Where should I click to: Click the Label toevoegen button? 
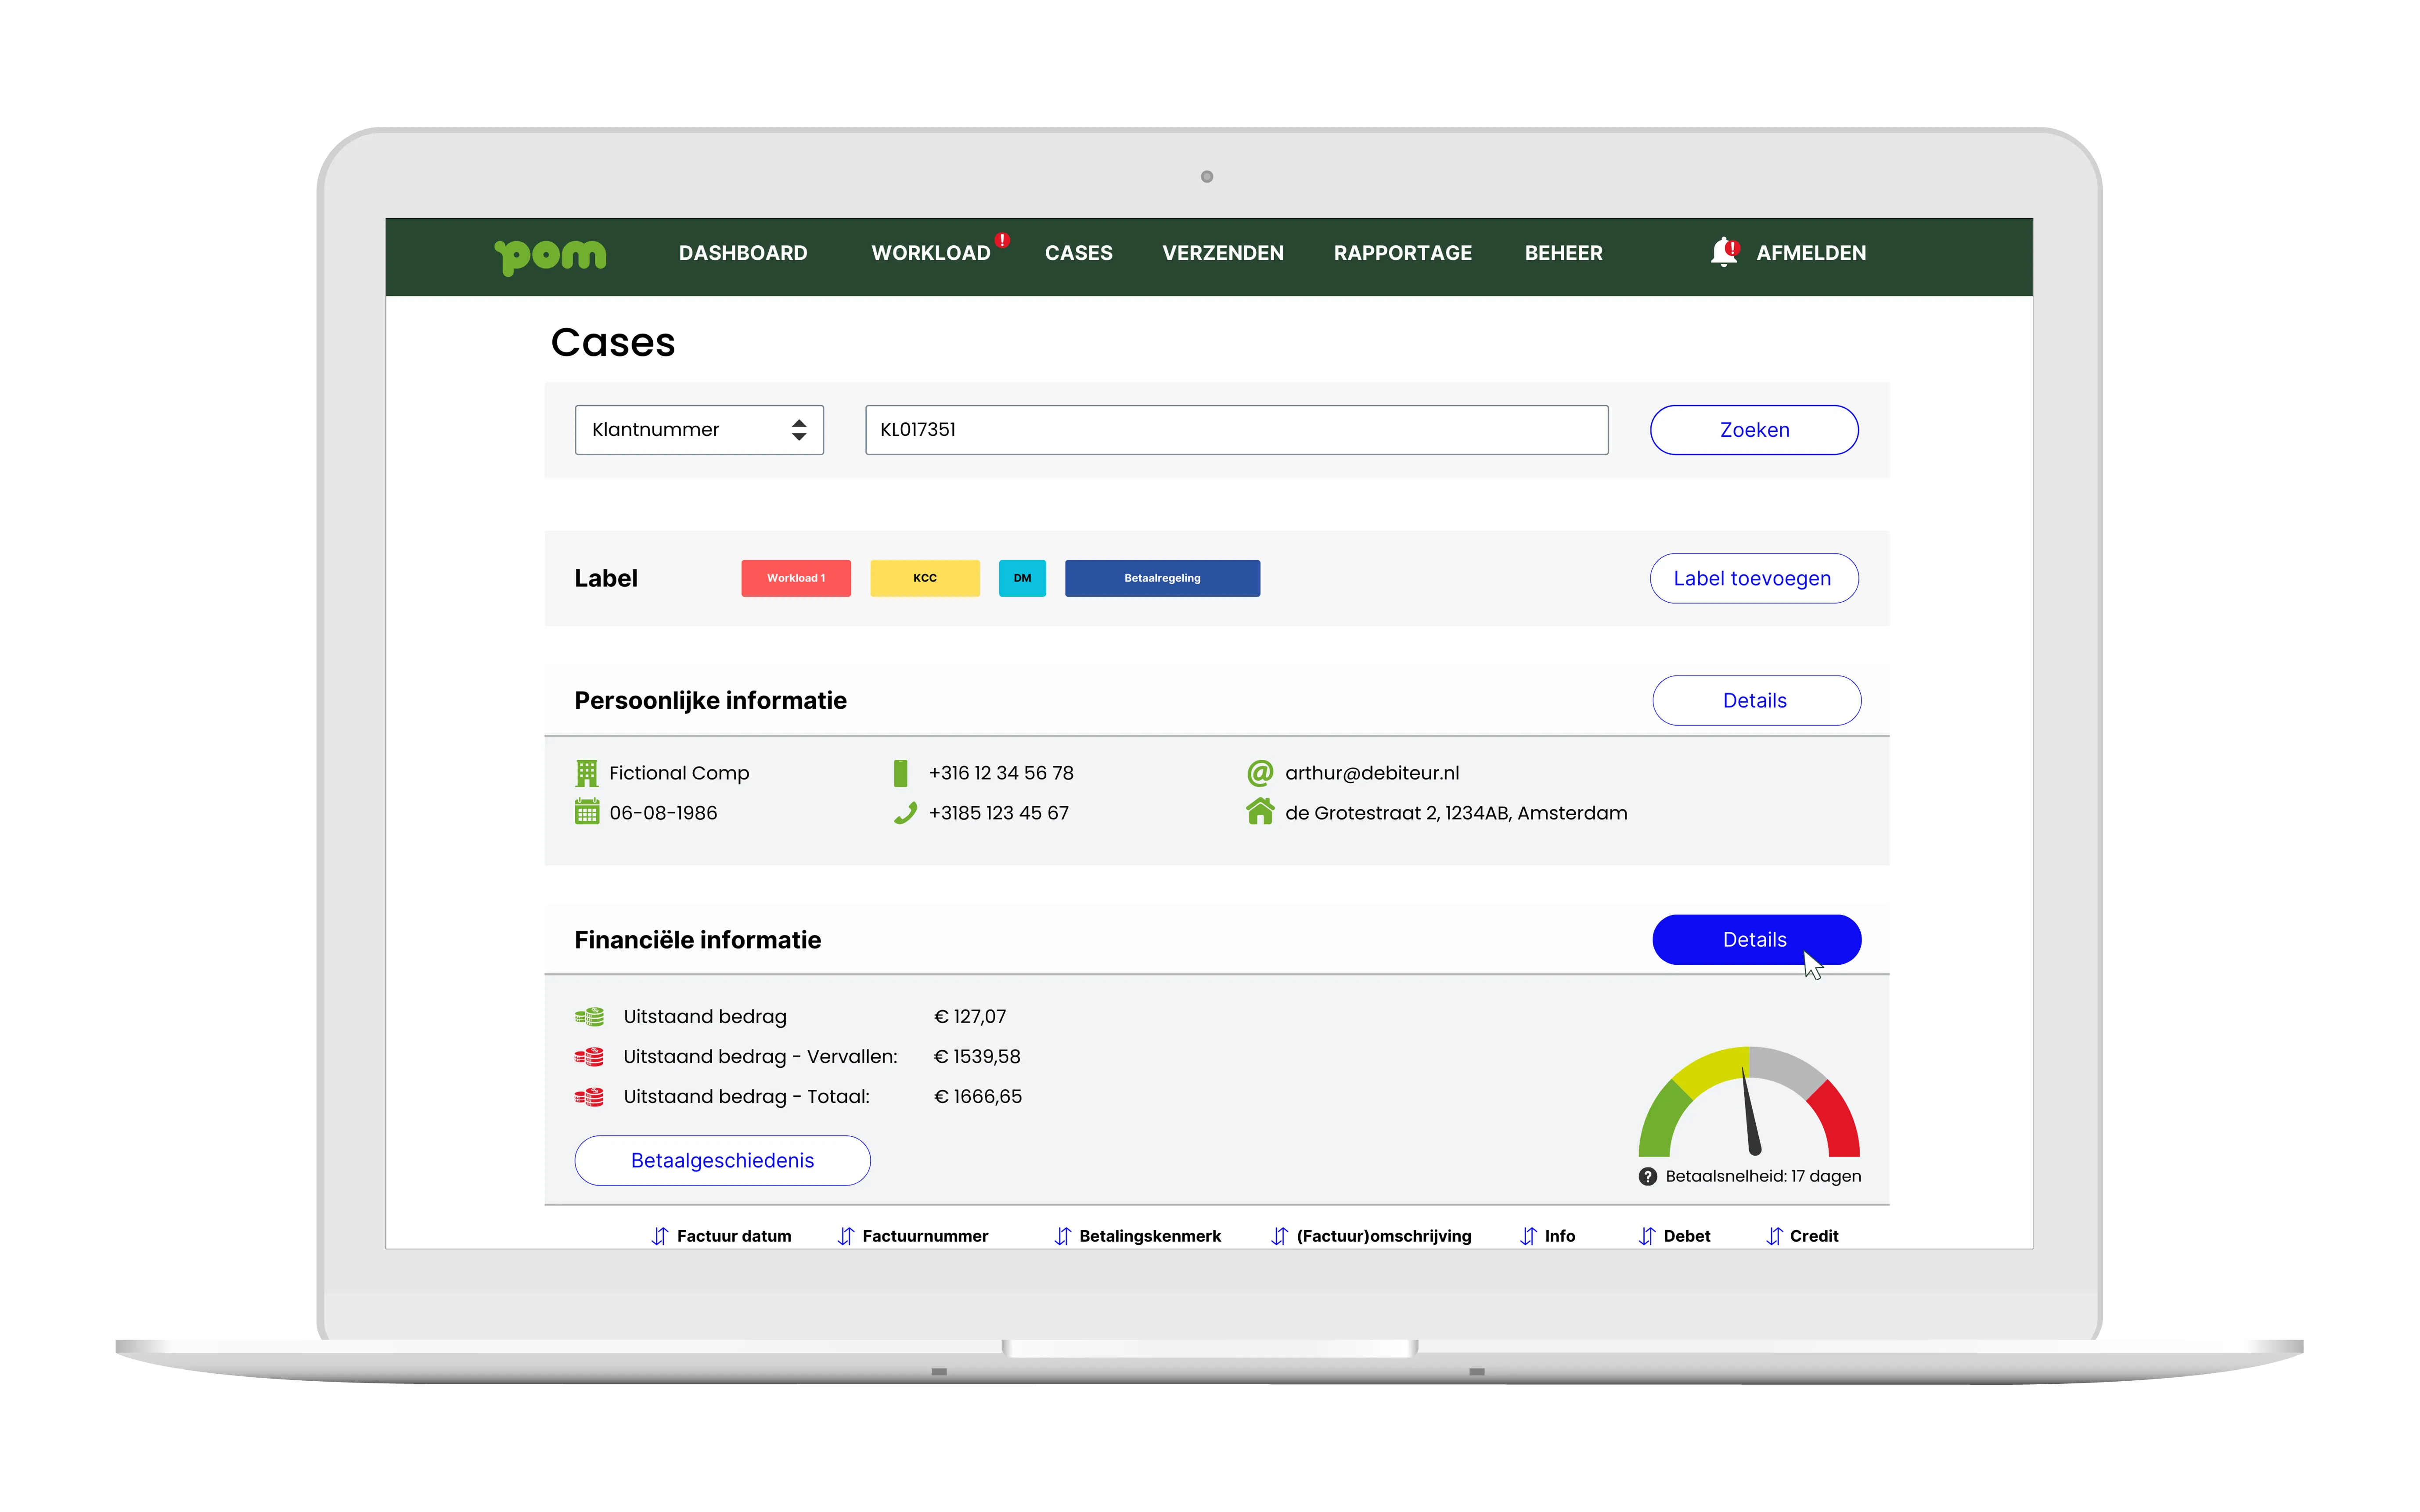pos(1754,578)
